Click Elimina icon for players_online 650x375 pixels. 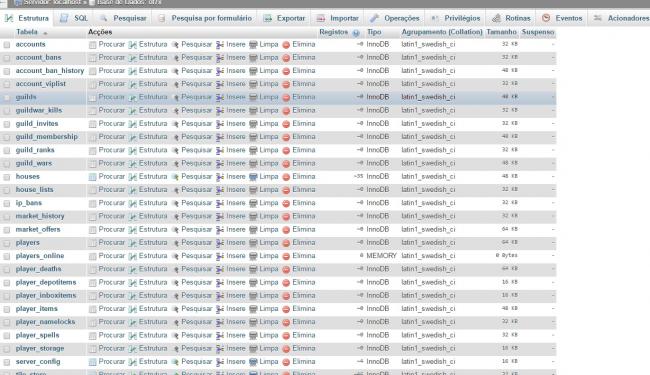[x=286, y=256]
